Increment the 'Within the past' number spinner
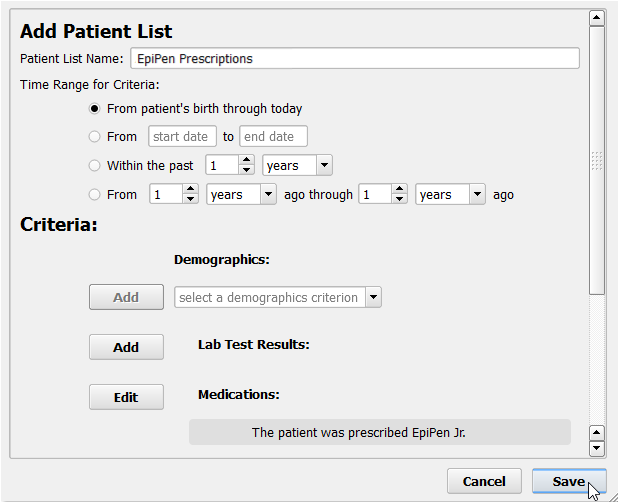Viewport: 618px width, 502px height. click(246, 160)
